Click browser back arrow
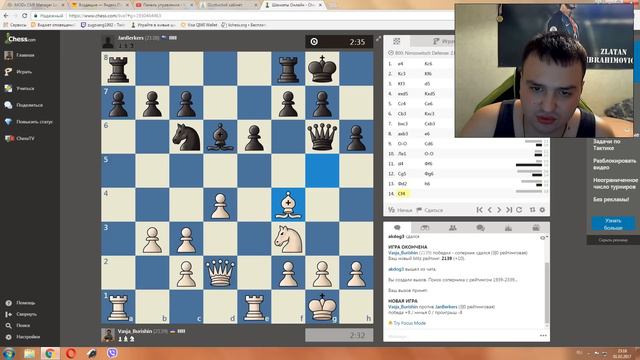 [6, 16]
